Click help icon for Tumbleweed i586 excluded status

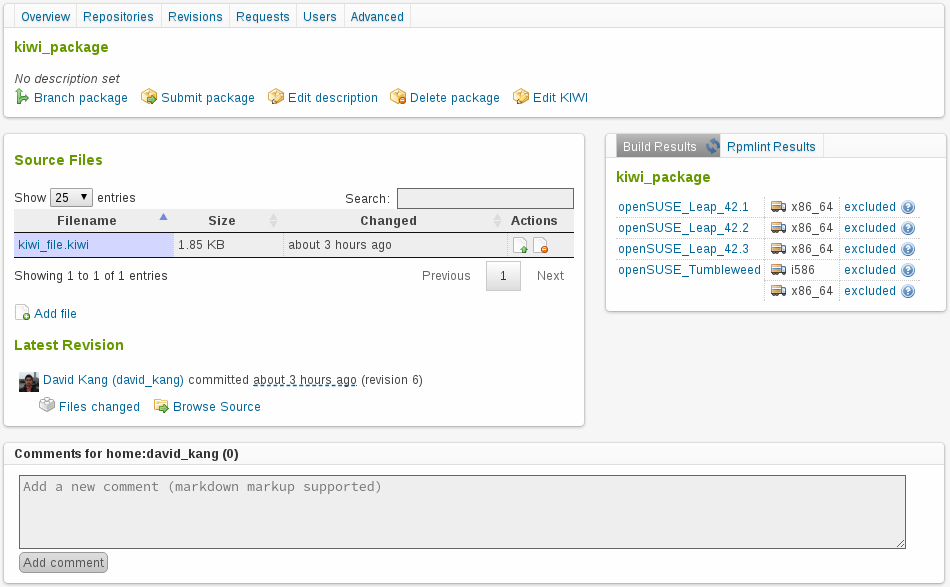pyautogui.click(x=908, y=270)
